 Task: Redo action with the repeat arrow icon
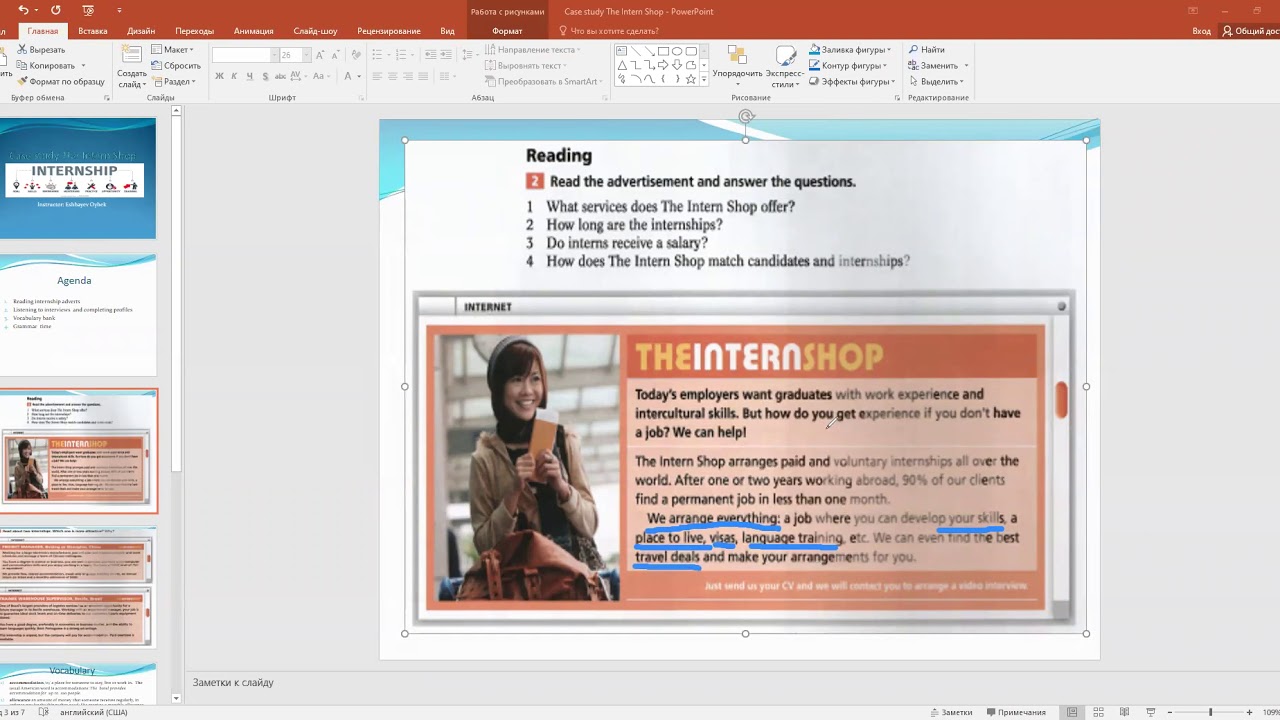pos(56,10)
